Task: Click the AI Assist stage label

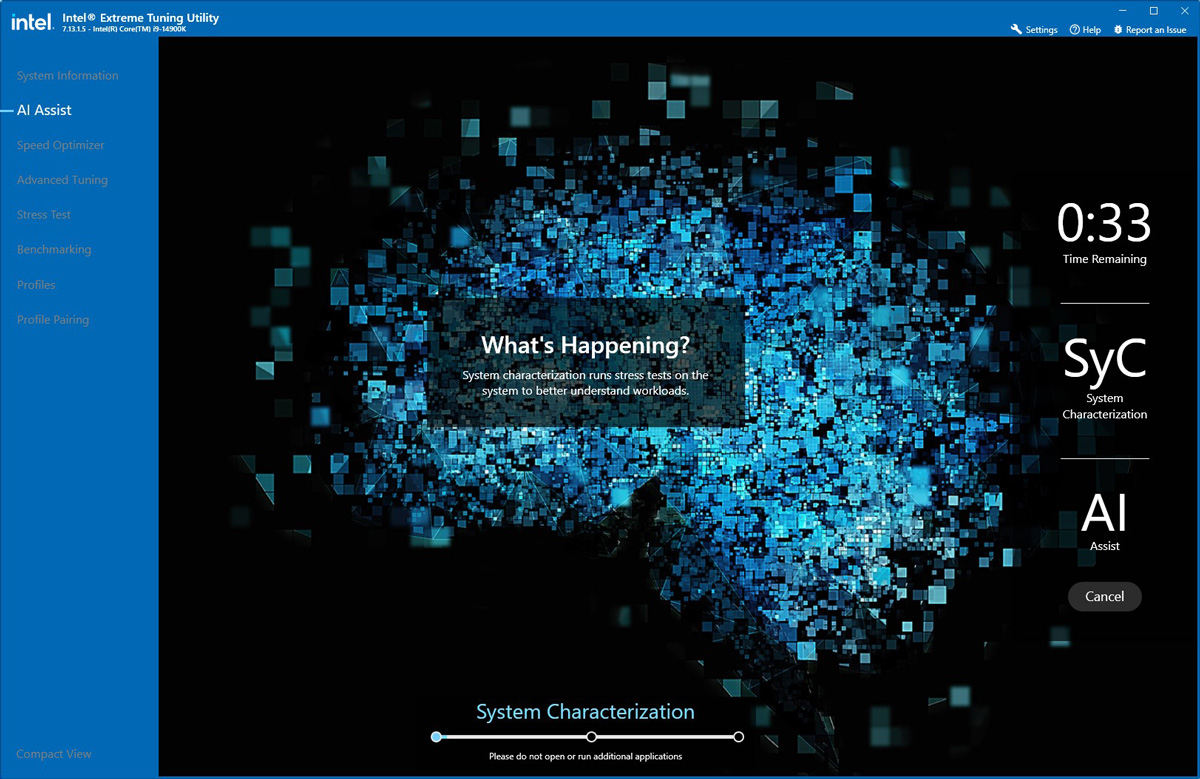Action: (x=1104, y=522)
